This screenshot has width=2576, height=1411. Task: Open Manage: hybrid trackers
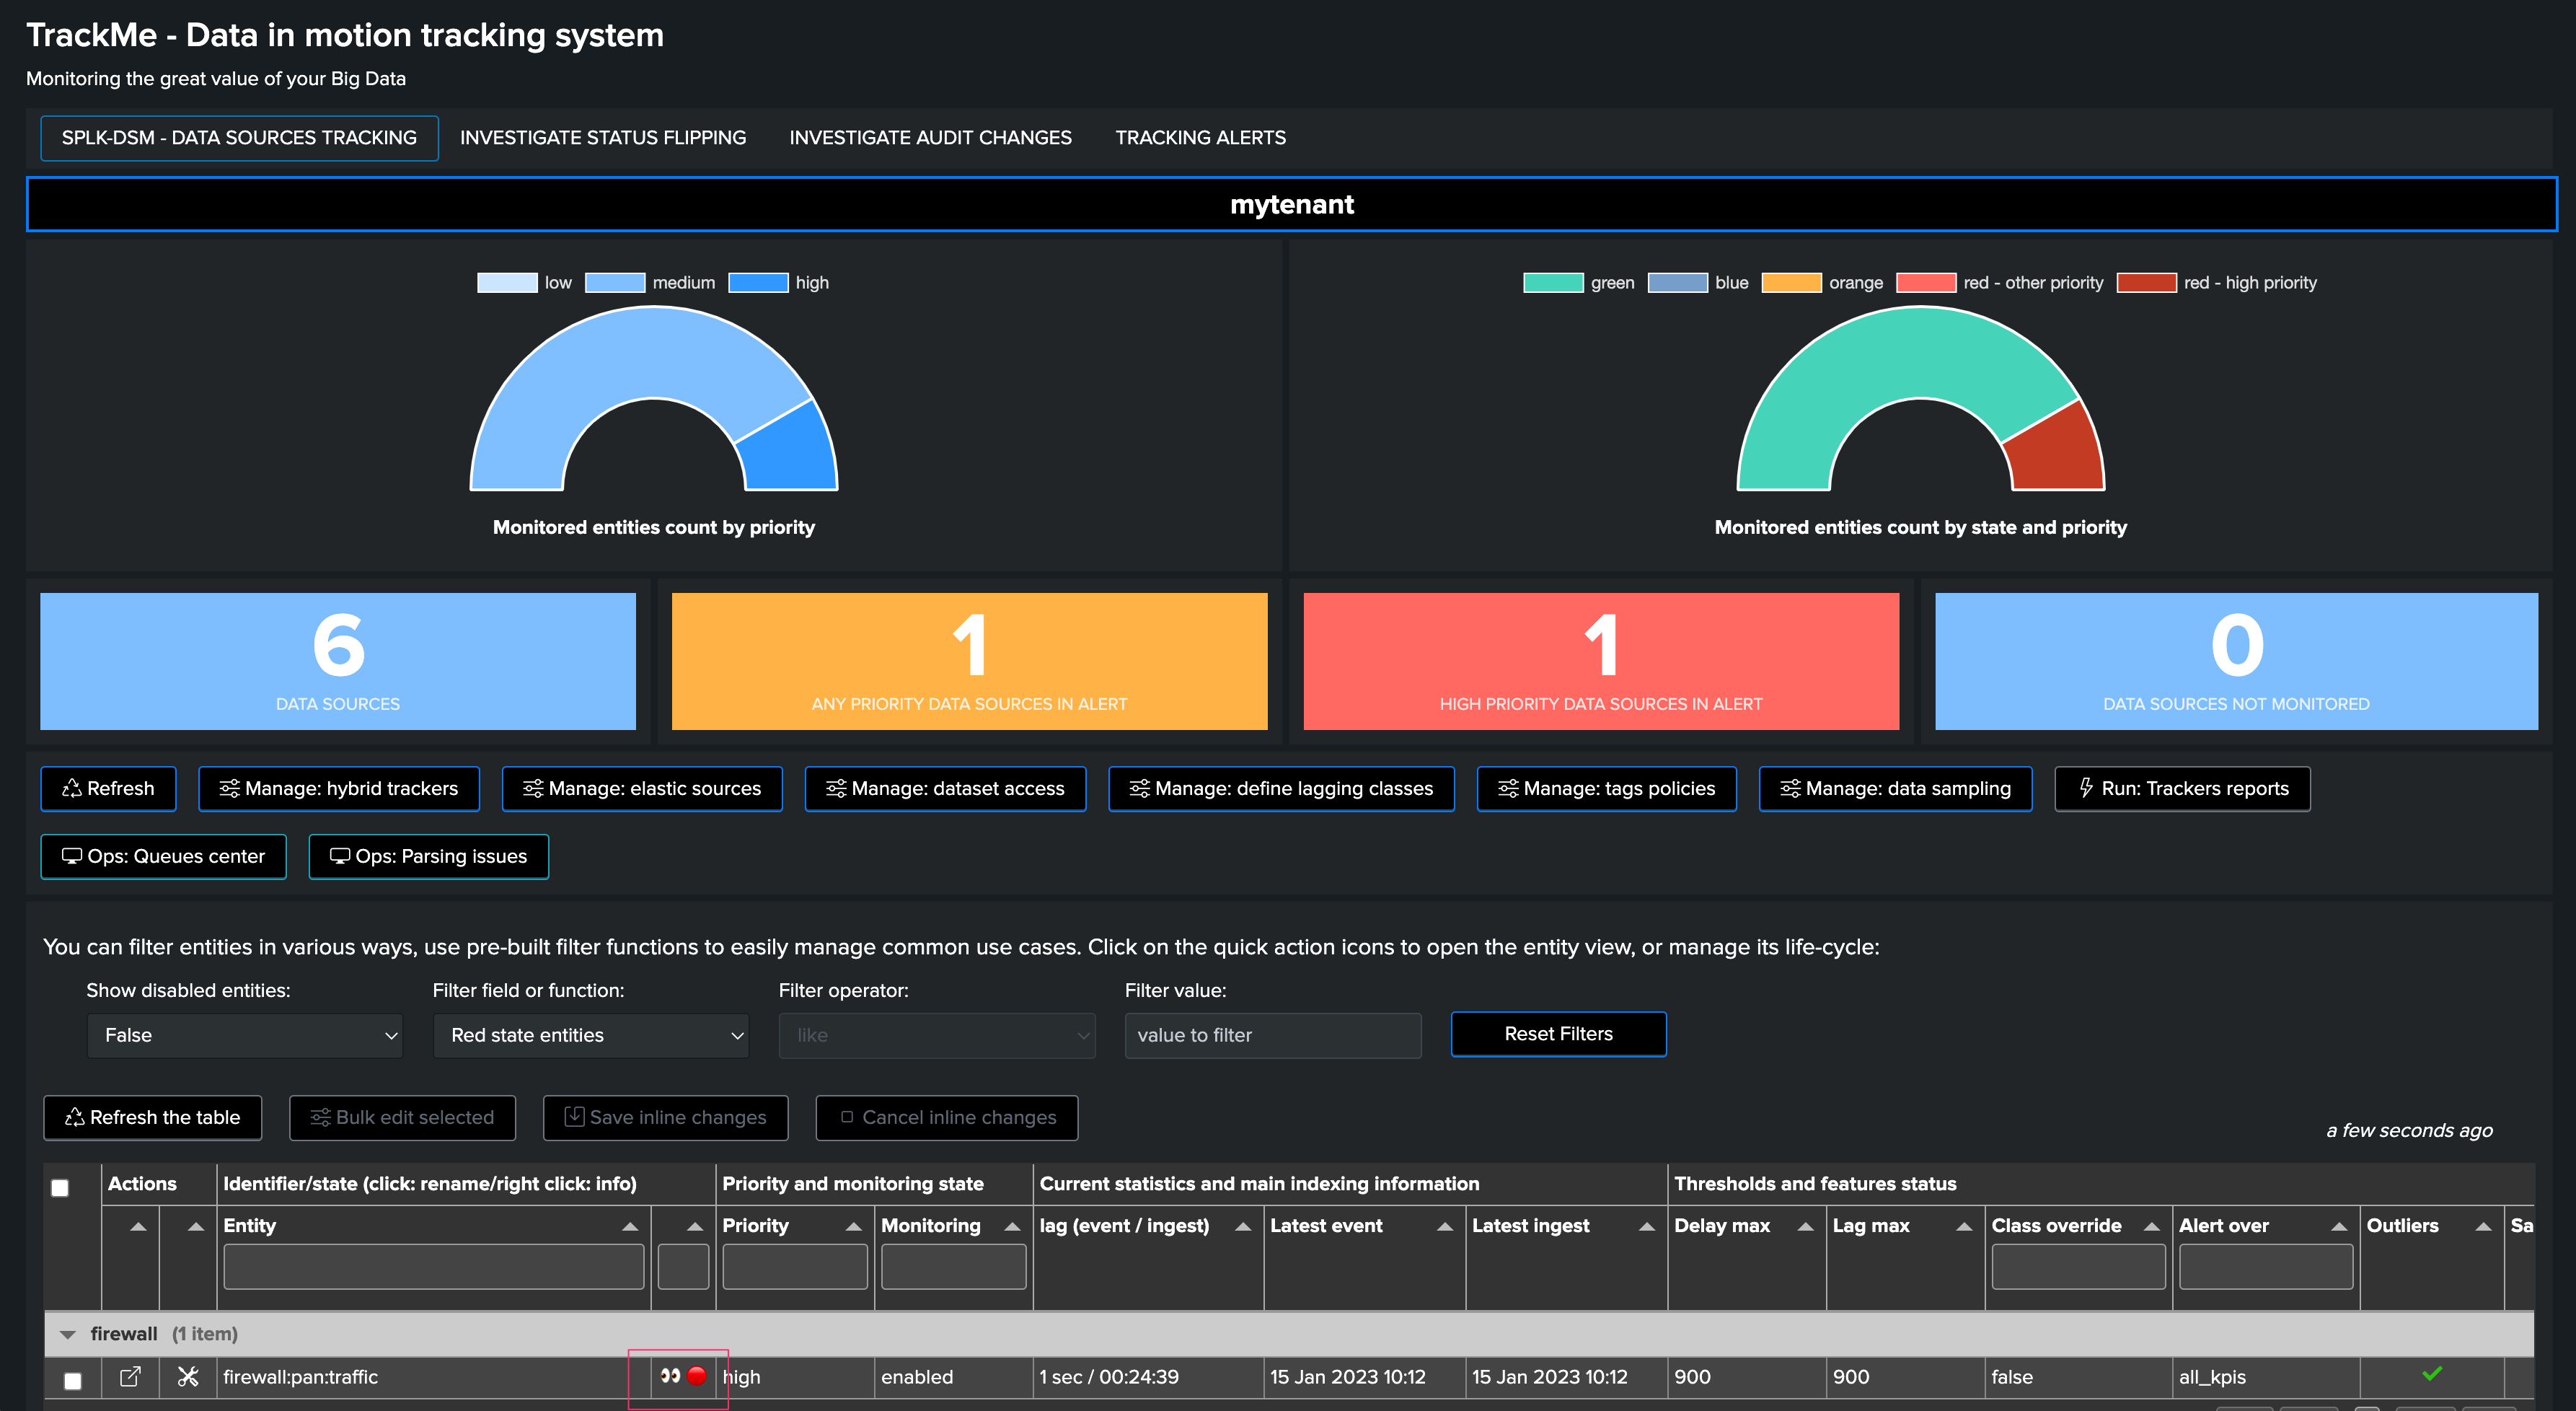(x=339, y=788)
